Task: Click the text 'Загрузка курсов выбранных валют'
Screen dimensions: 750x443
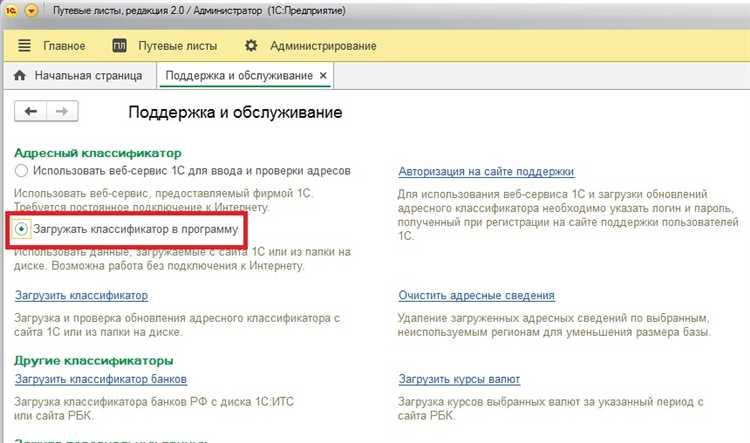Action: click(x=488, y=402)
